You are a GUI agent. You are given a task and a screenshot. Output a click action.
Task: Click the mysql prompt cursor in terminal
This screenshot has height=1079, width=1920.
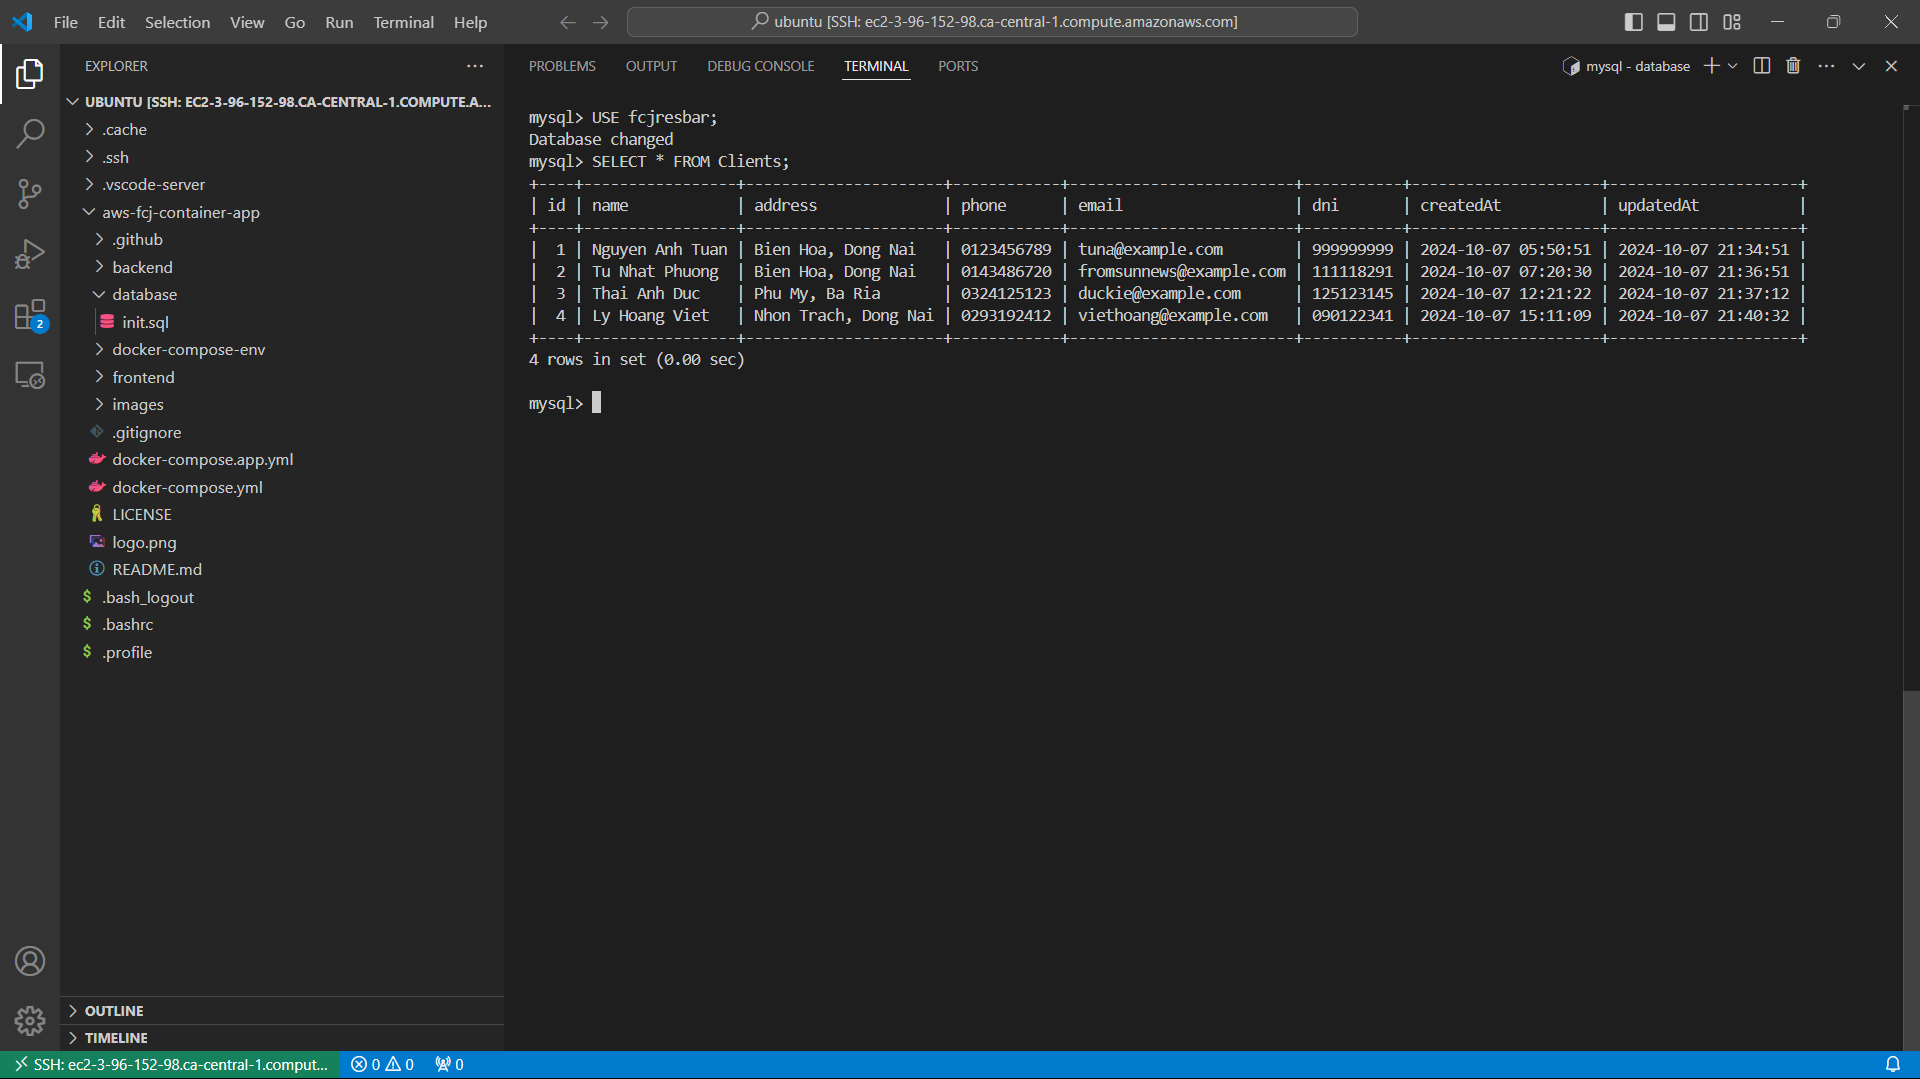pos(597,403)
